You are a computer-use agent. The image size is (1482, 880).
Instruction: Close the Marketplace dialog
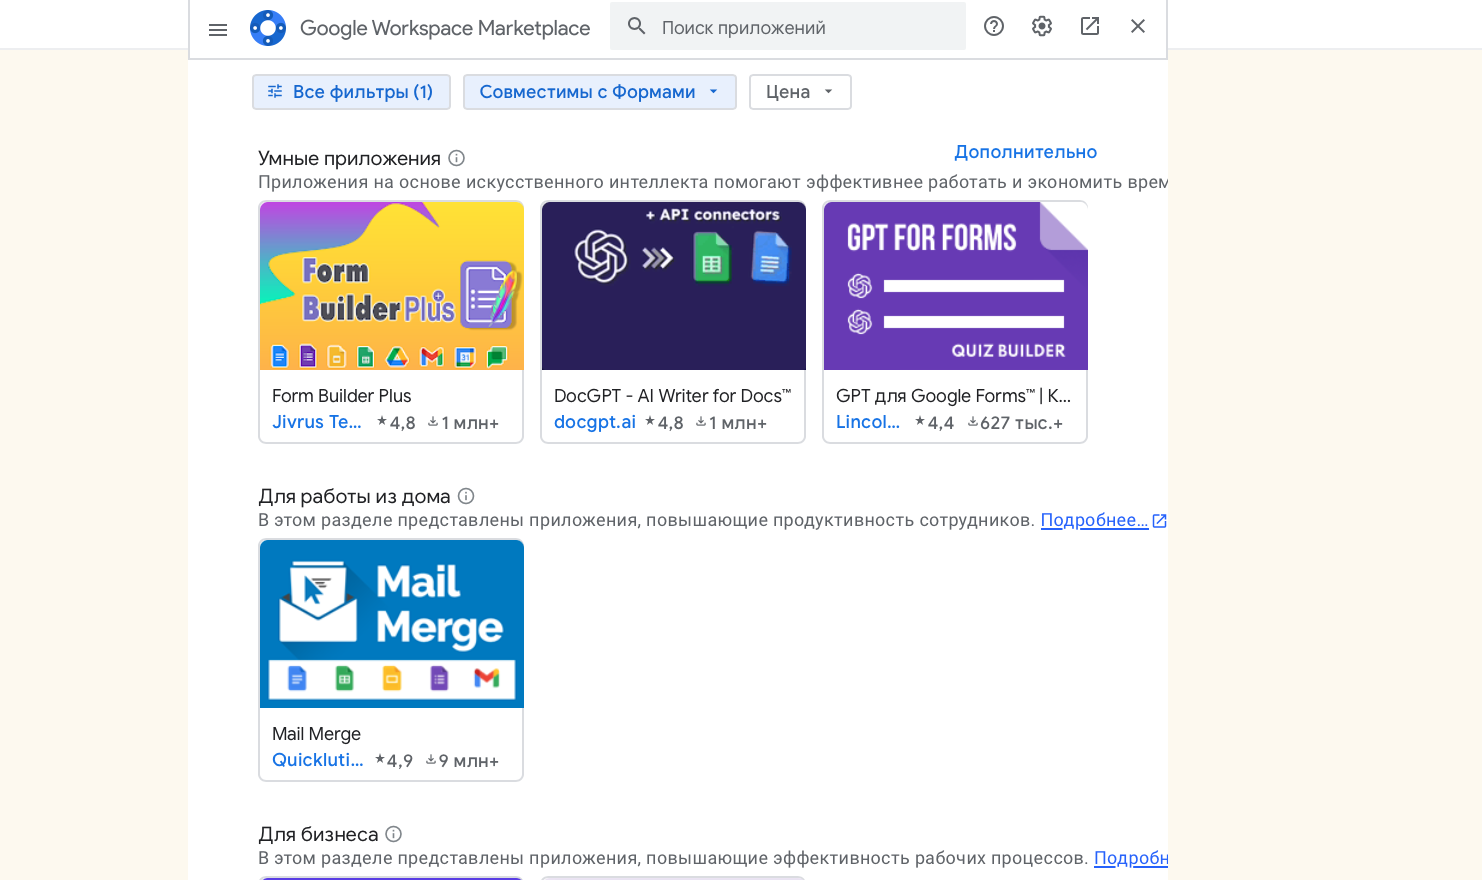tap(1138, 26)
